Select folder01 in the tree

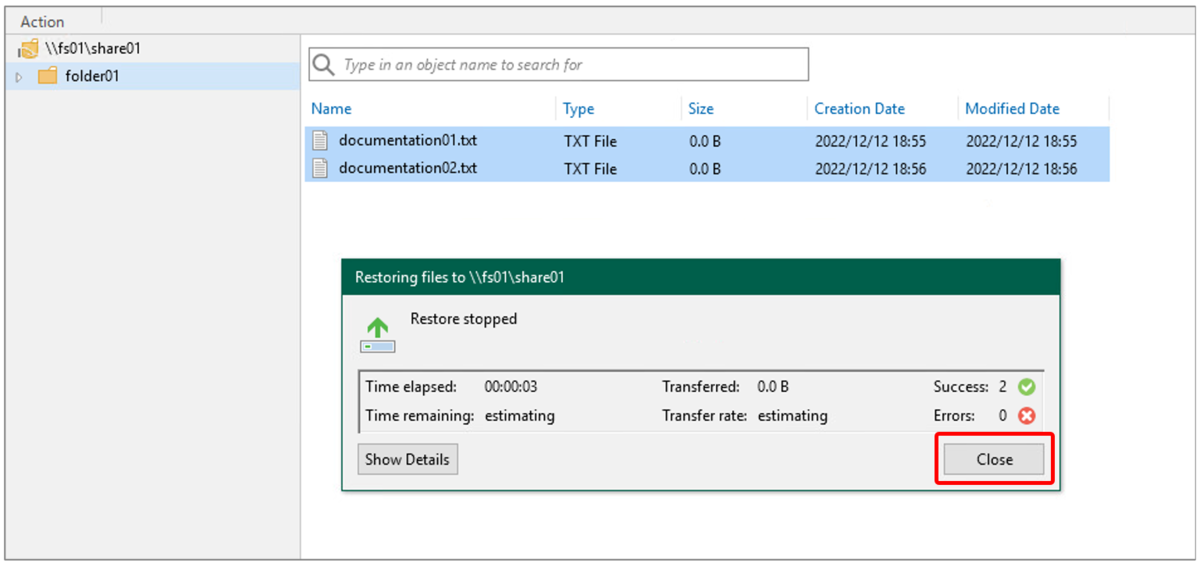[92, 76]
